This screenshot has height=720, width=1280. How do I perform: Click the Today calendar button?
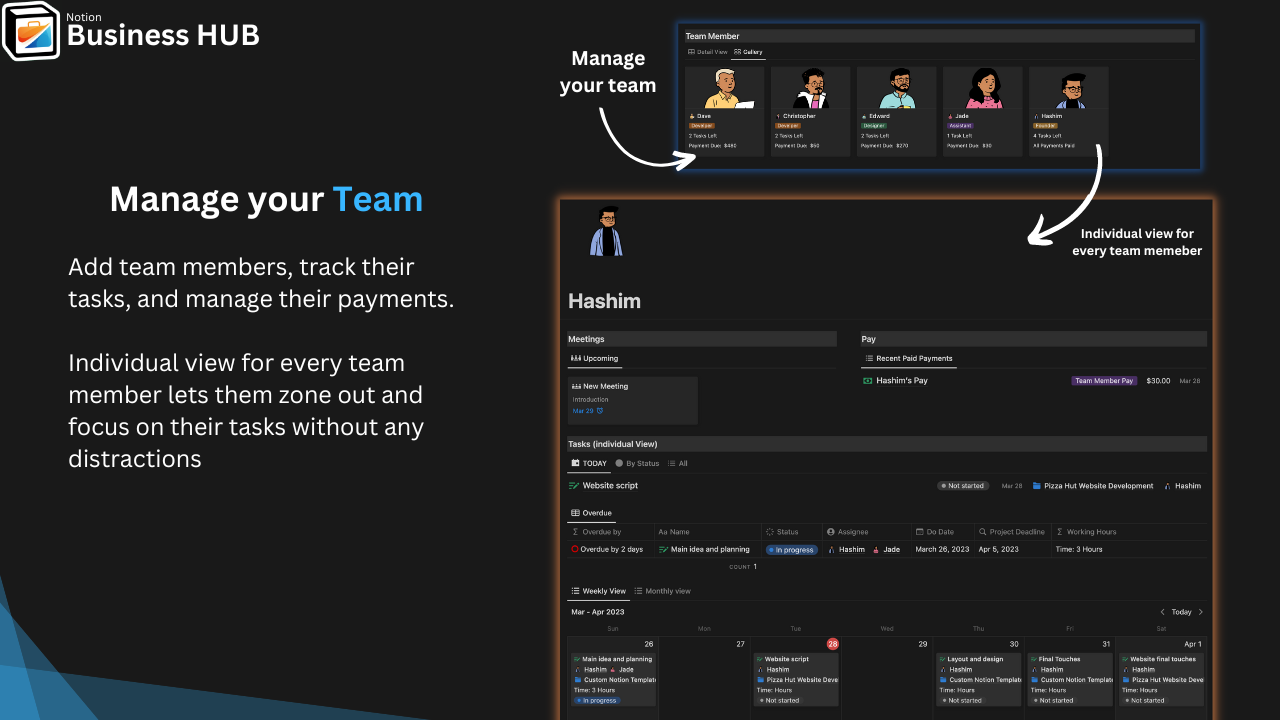pyautogui.click(x=1182, y=612)
